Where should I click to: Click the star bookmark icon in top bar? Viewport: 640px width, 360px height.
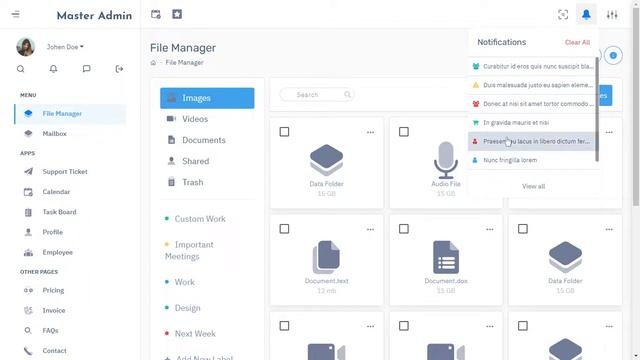(x=177, y=15)
